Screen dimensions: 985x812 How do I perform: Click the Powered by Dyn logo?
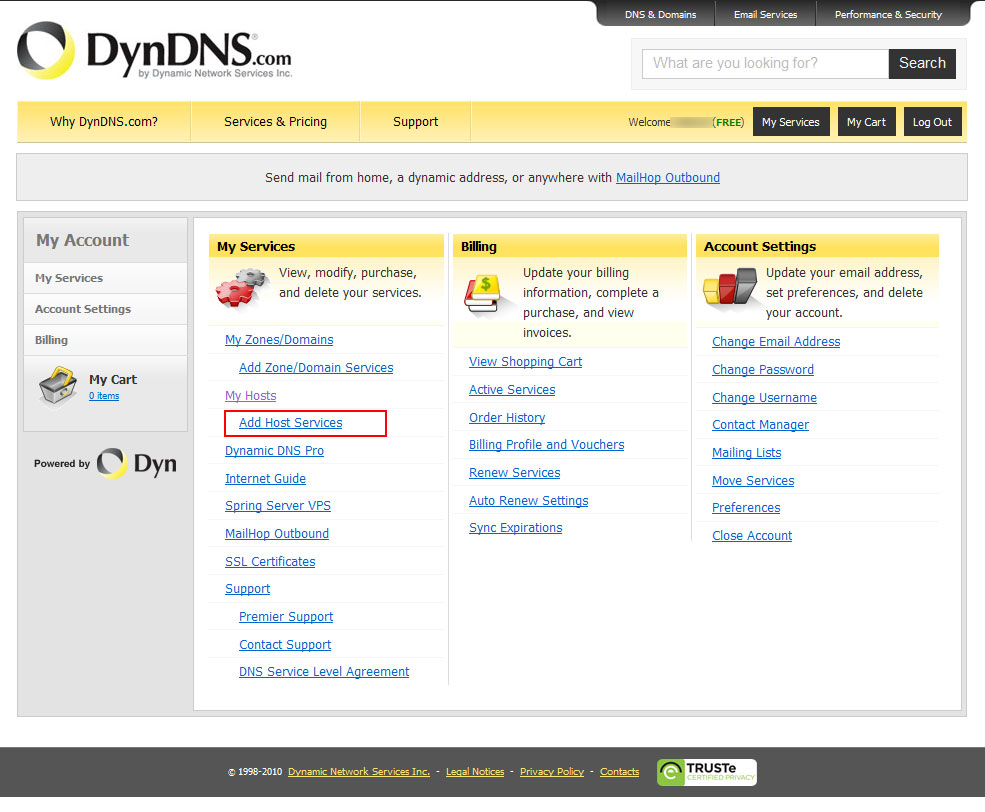pos(105,463)
